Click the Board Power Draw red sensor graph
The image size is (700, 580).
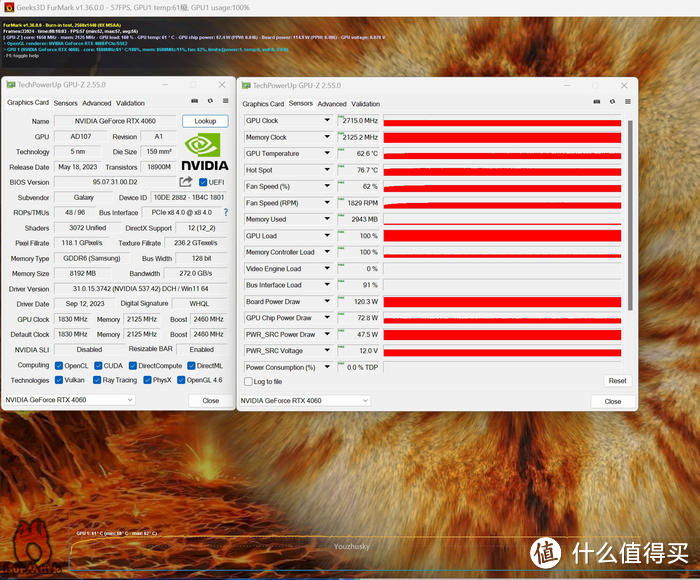502,302
